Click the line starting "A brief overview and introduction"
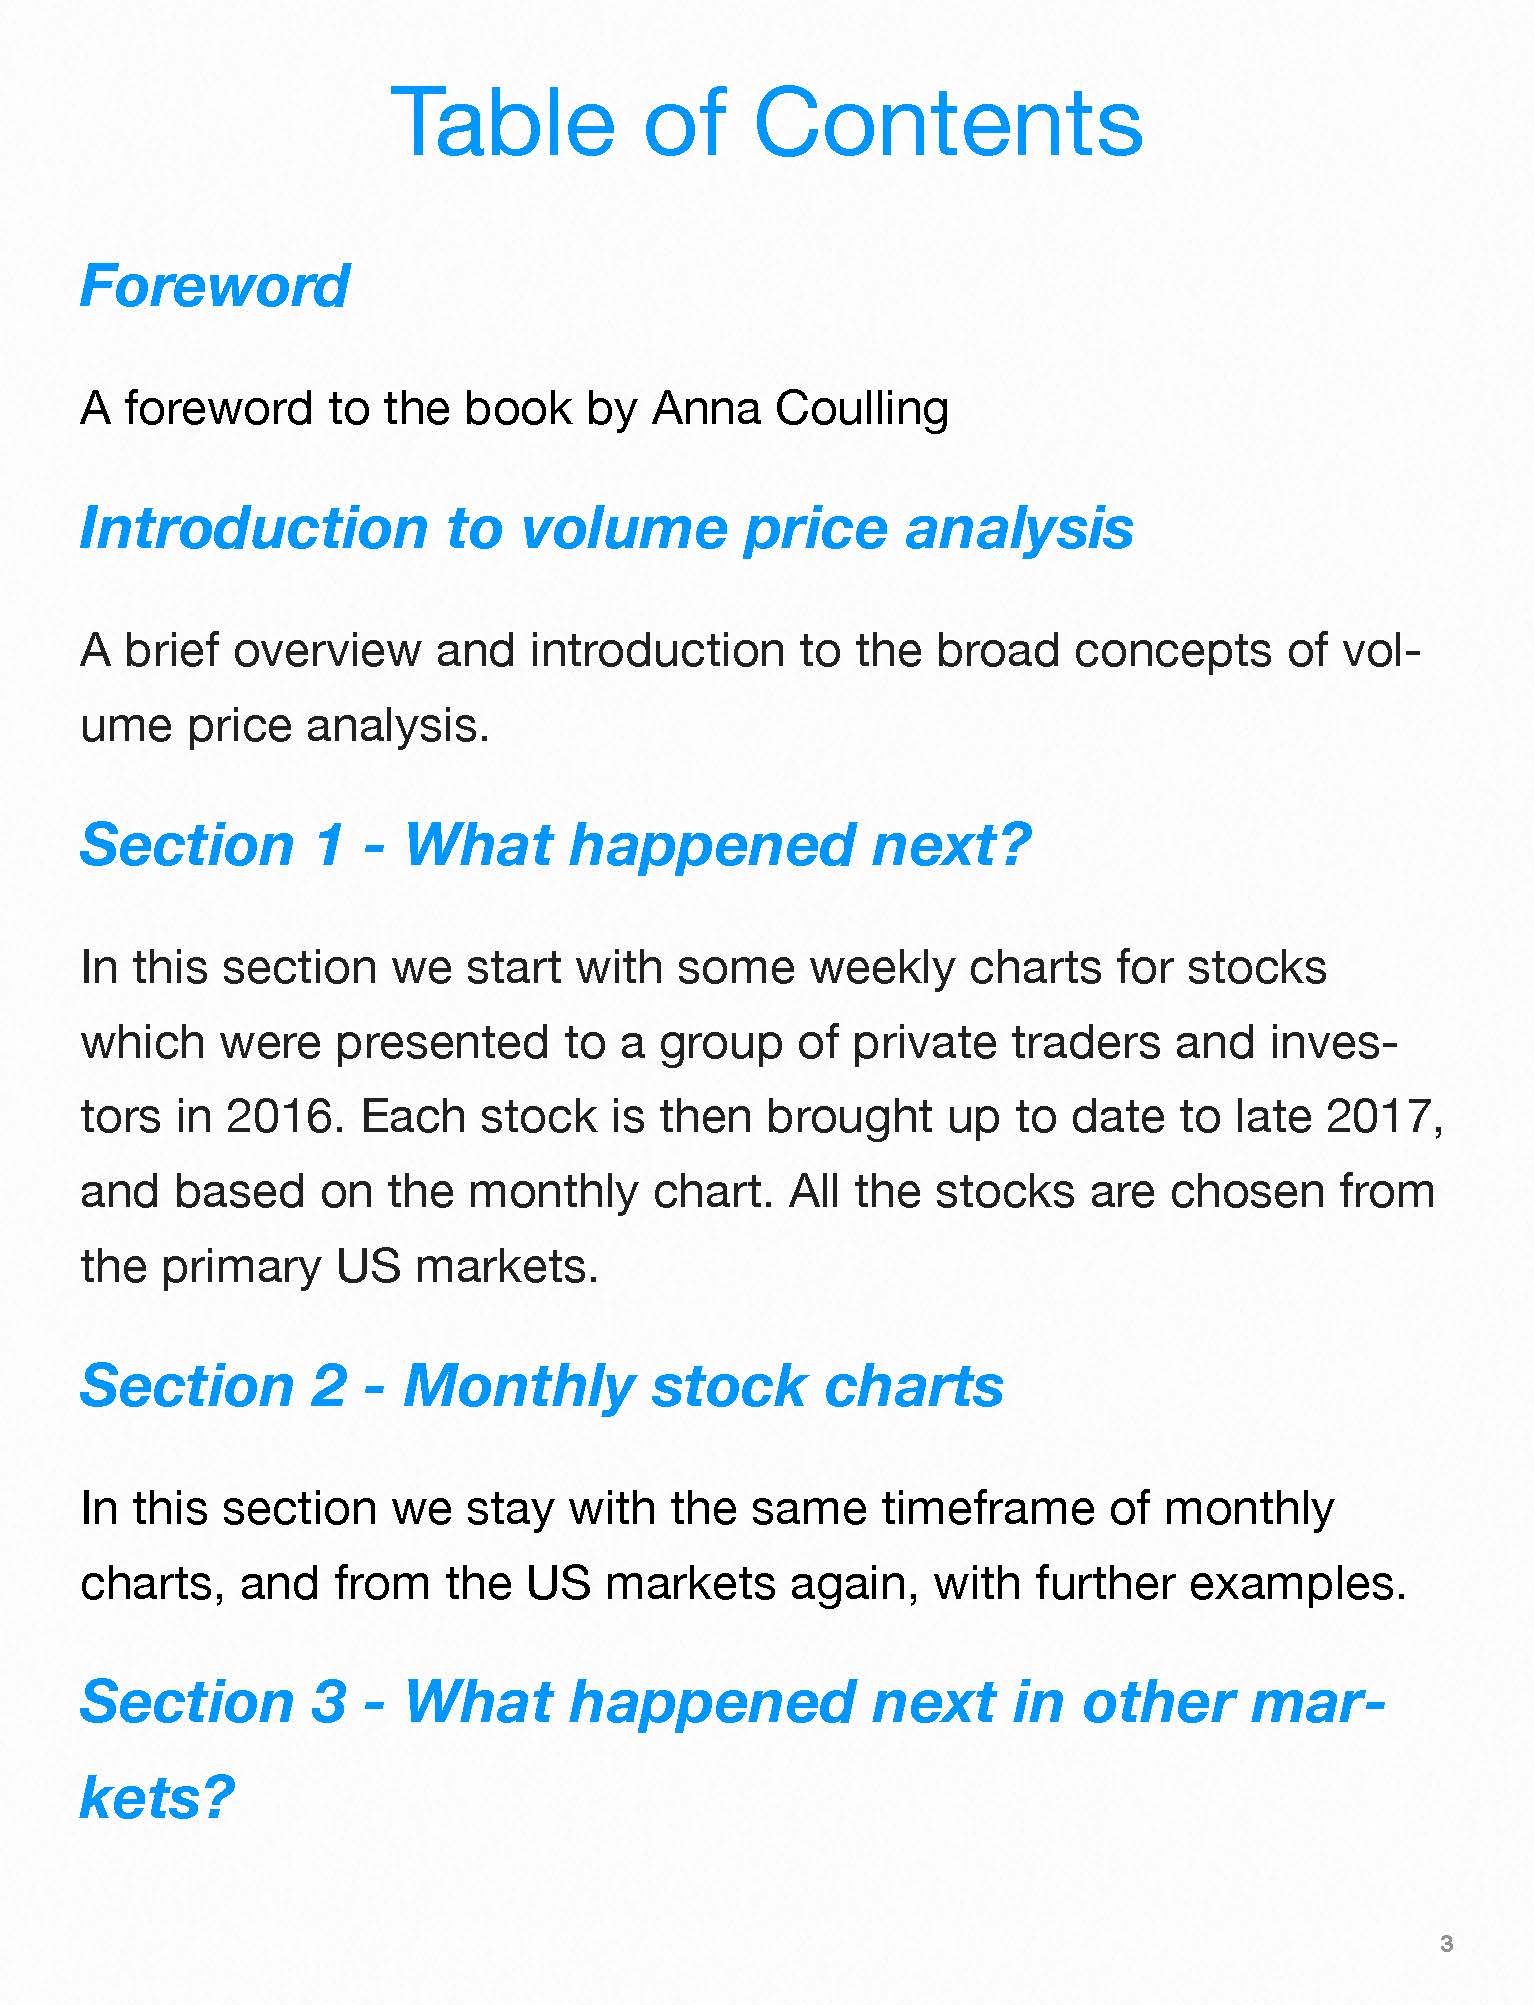The height and width of the screenshot is (2005, 1534). coord(750,650)
